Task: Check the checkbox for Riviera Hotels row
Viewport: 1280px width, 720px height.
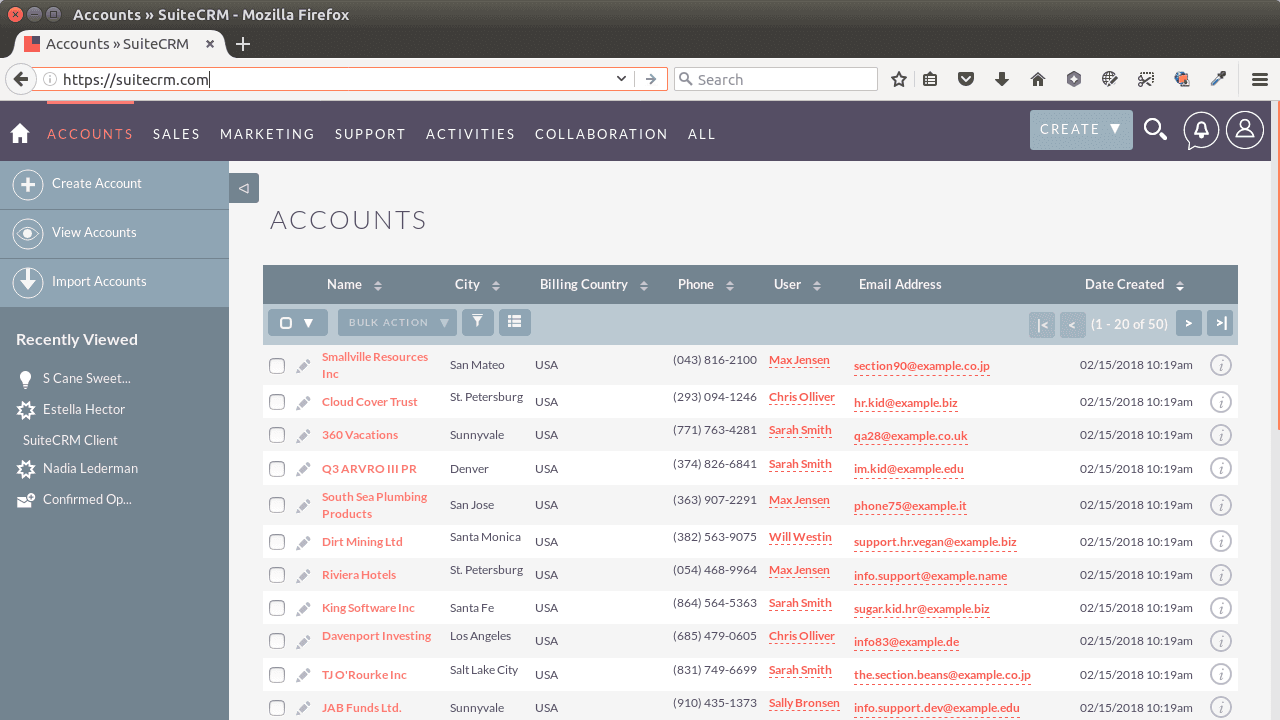Action: (277, 574)
